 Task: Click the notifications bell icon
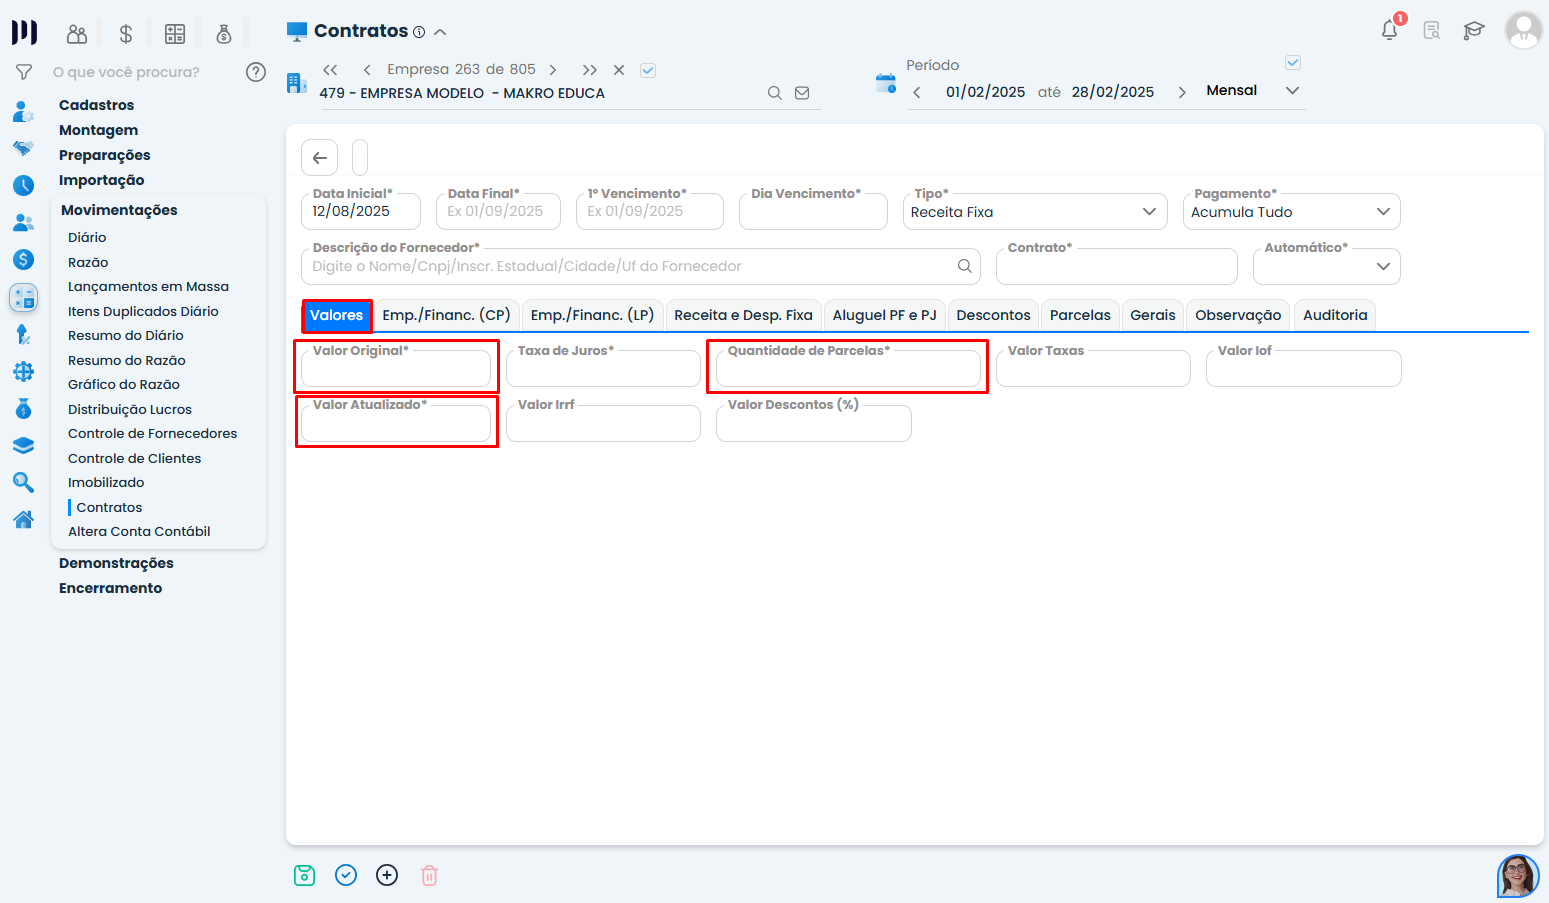1389,30
